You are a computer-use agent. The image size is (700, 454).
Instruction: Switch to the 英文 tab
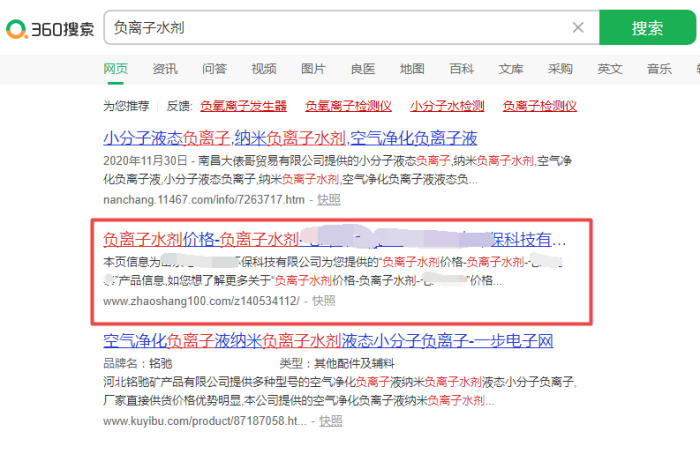[610, 69]
